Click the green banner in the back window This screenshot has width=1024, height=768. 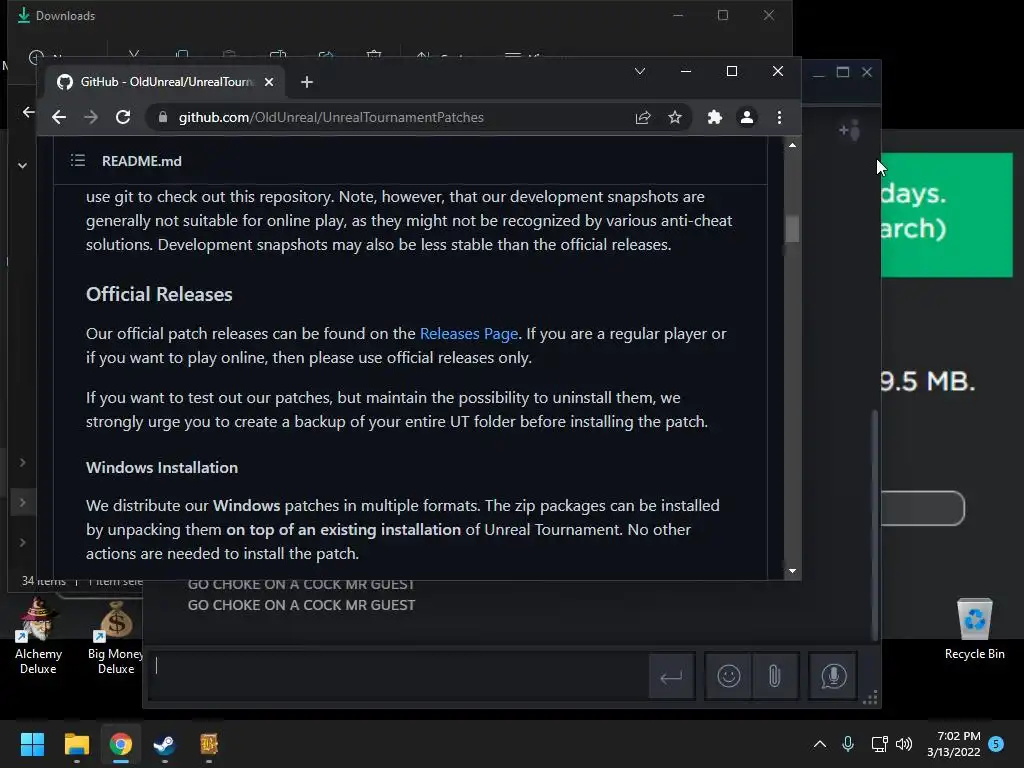[947, 215]
